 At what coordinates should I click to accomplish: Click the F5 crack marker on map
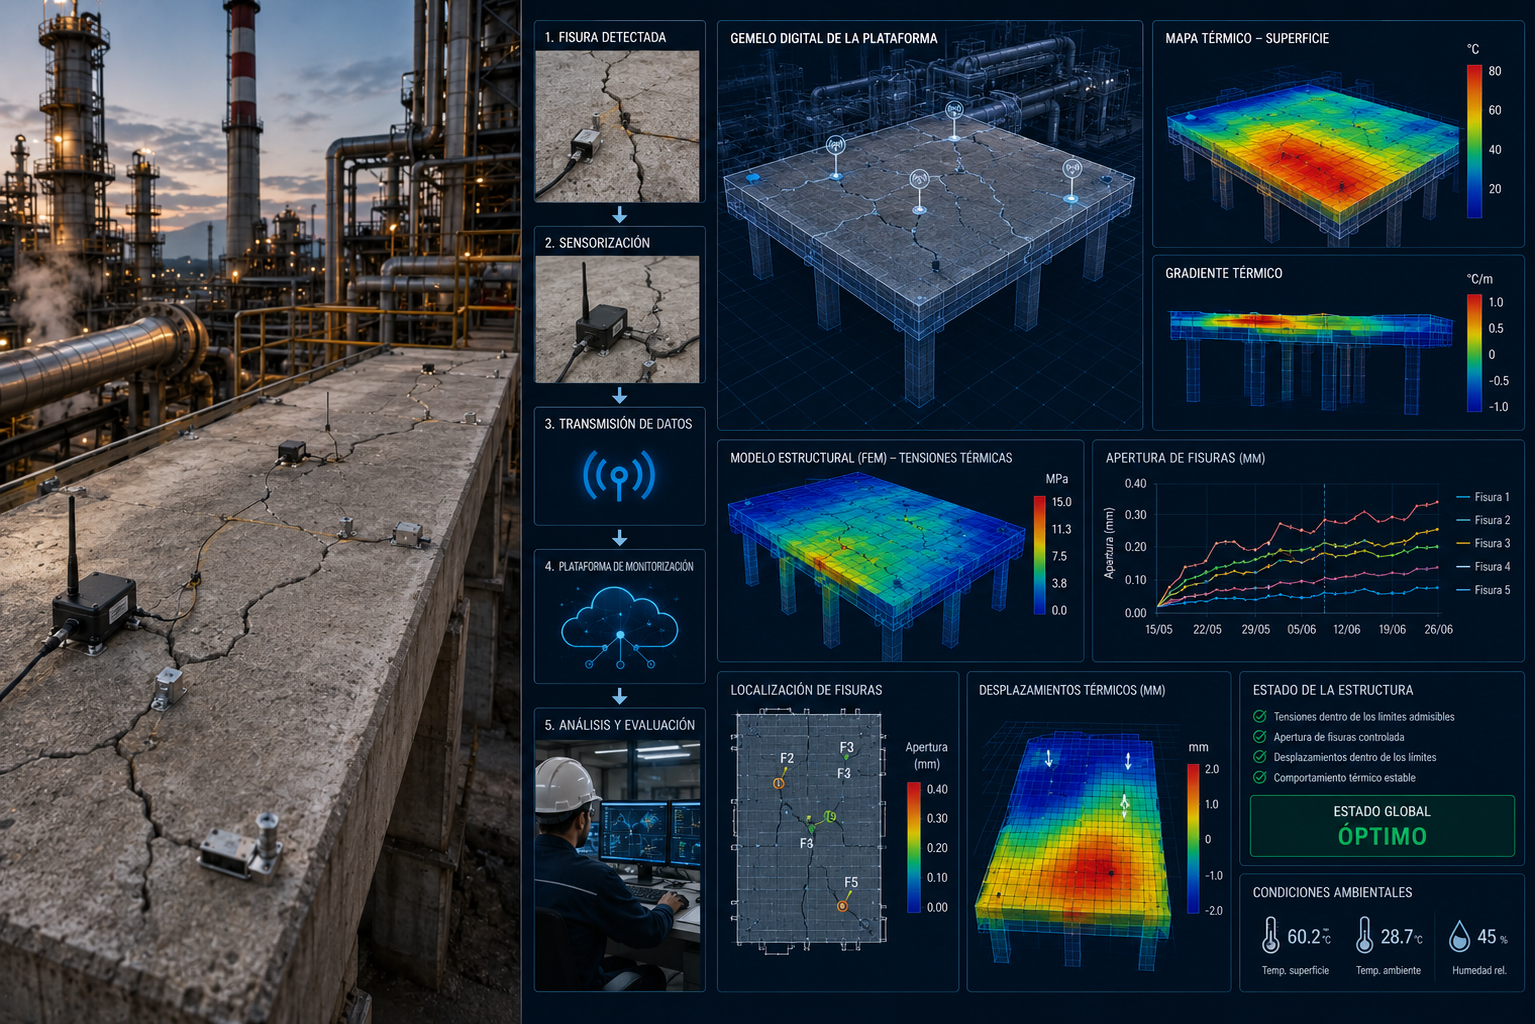point(843,906)
